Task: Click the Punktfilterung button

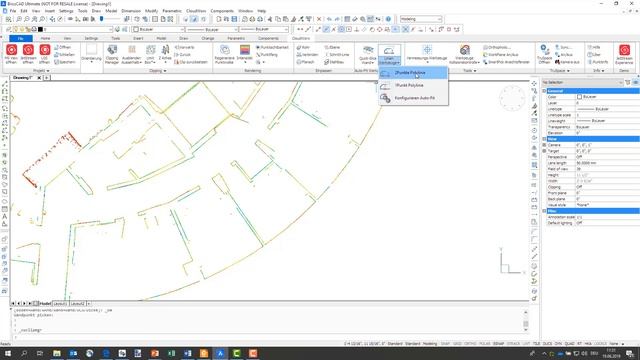Action: tap(267, 55)
